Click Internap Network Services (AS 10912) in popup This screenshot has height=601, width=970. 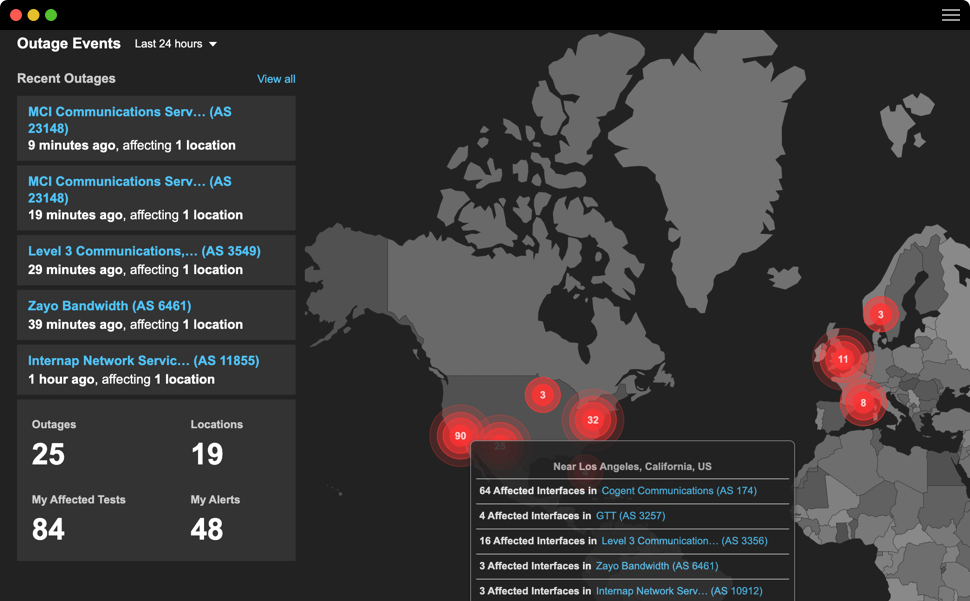[x=678, y=591]
